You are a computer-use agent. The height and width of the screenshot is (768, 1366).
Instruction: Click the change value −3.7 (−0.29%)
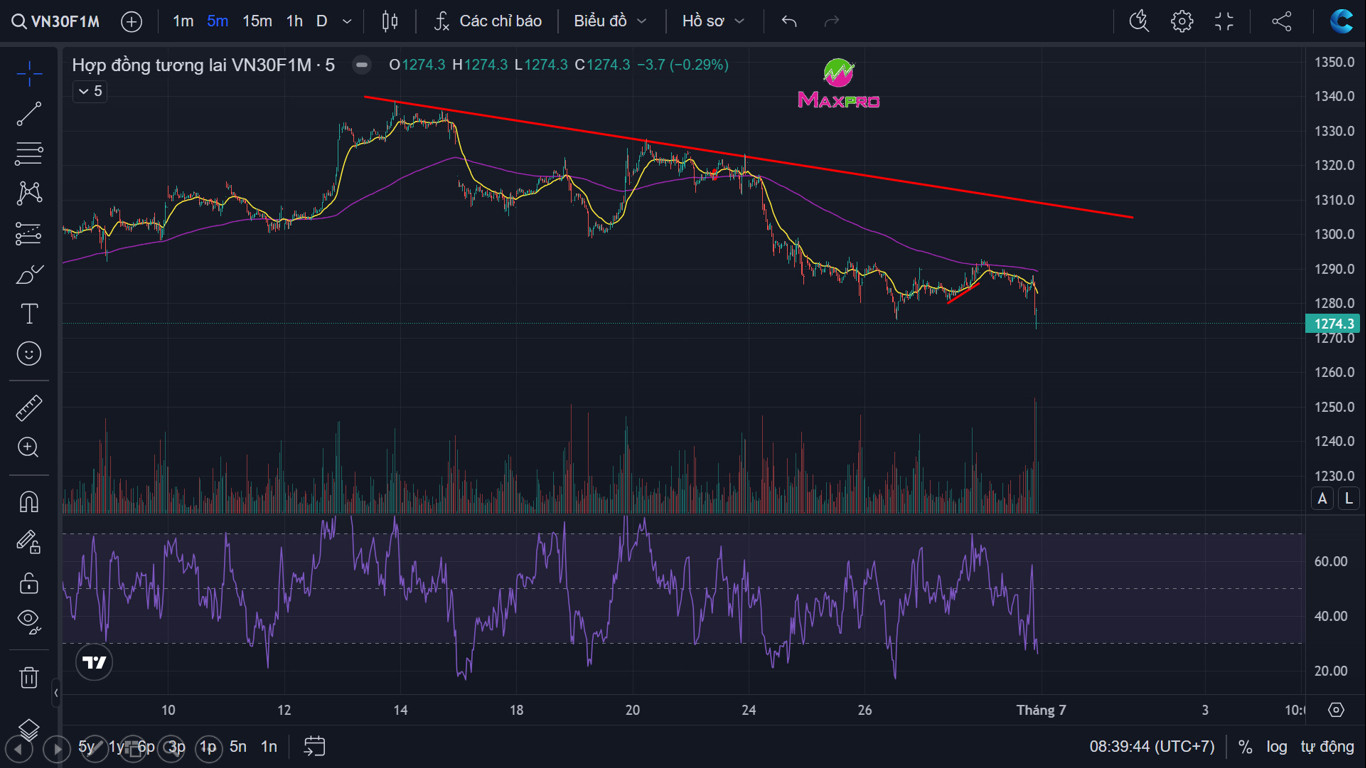click(x=684, y=65)
